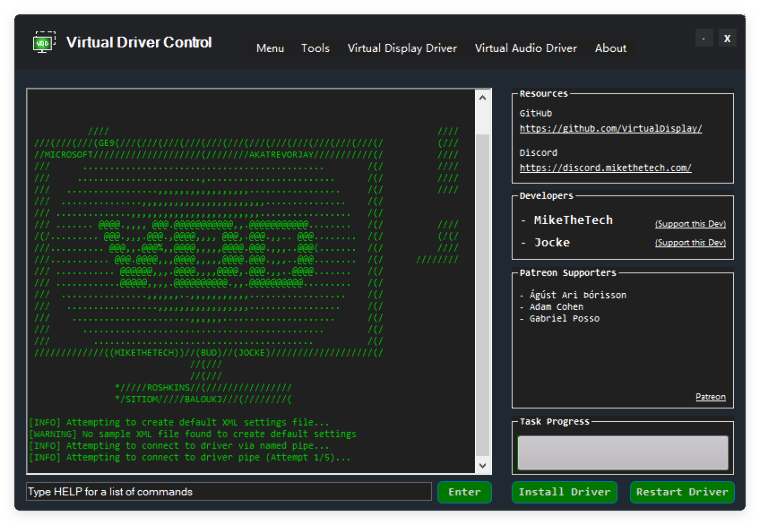Click the console vertical scrollbar thumb
The height and width of the screenshot is (525, 760).
click(x=482, y=295)
